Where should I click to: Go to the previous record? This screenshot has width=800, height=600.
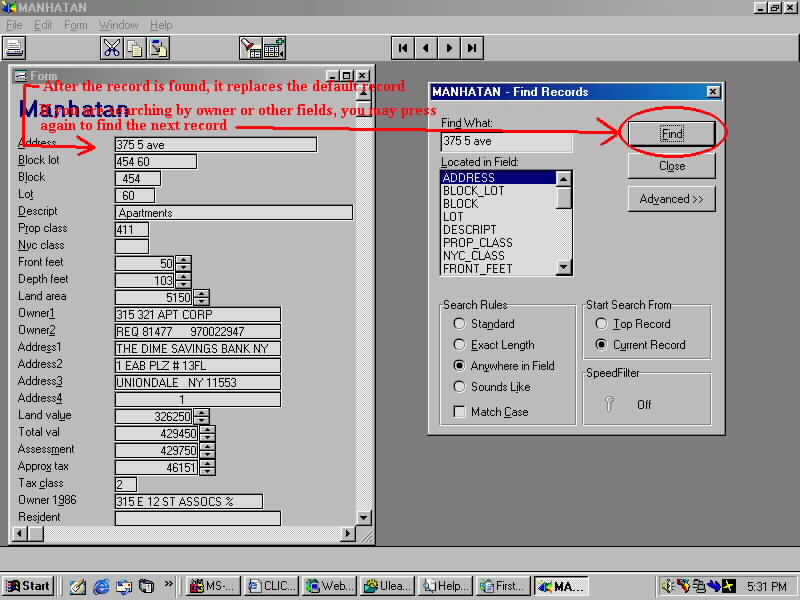tap(425, 47)
